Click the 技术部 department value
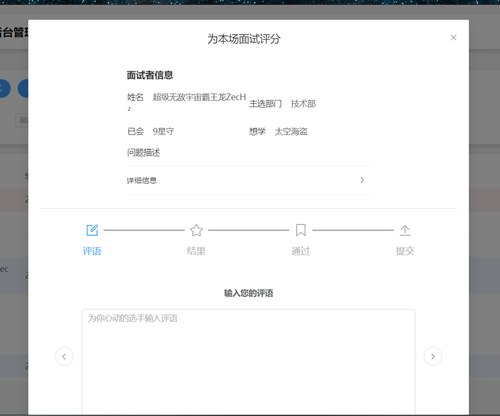 [303, 104]
